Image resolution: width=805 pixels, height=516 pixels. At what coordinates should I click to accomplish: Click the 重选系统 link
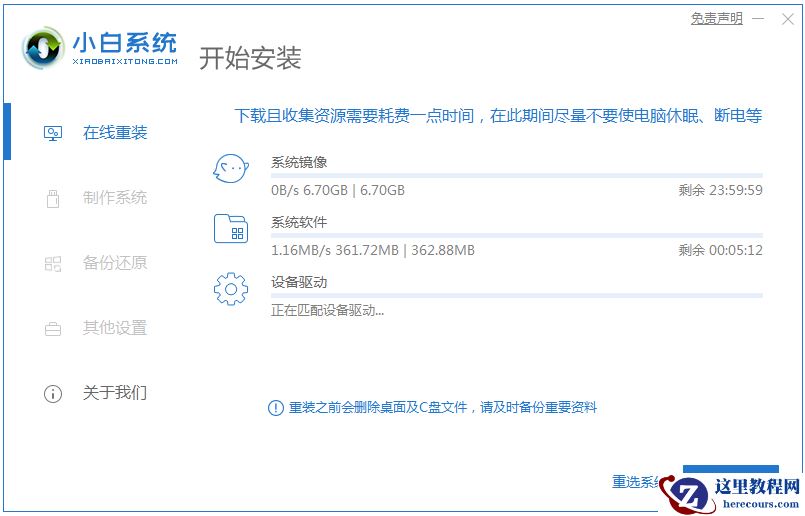click(637, 482)
